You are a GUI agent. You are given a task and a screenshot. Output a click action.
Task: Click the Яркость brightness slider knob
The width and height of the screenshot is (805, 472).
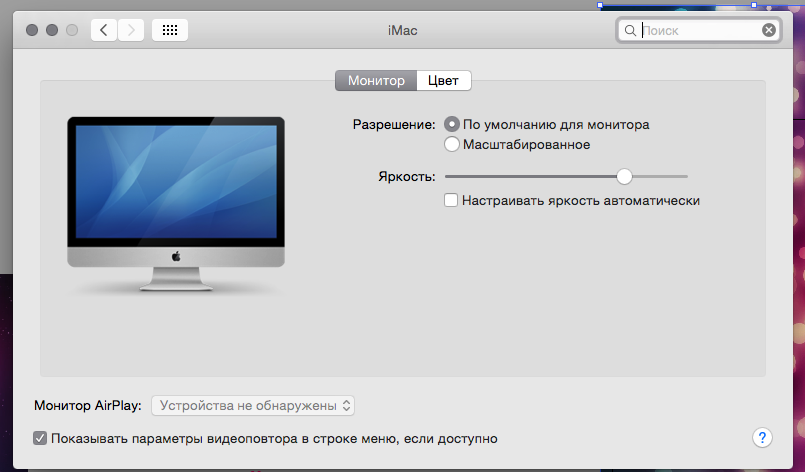[x=624, y=176]
